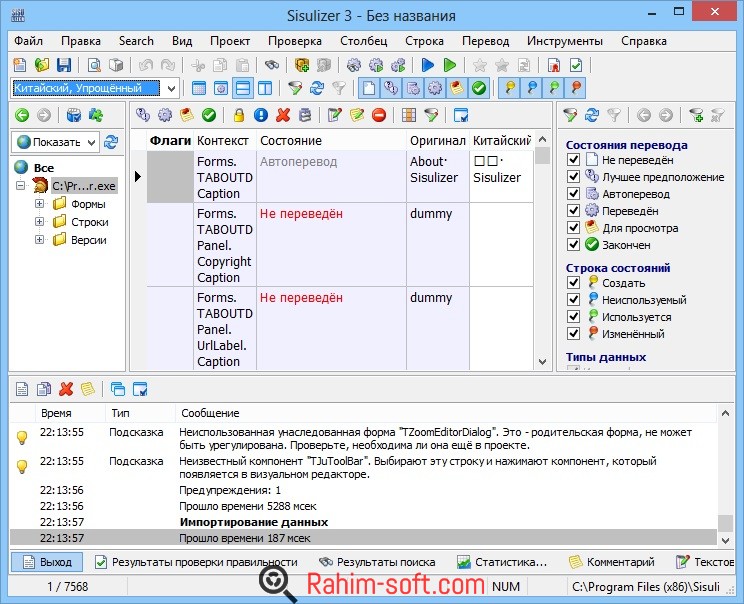Open the Статистика tab

(502, 562)
